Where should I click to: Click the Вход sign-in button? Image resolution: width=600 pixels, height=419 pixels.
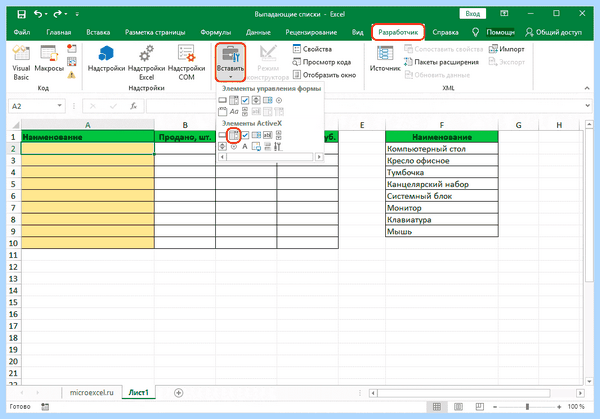(x=473, y=14)
